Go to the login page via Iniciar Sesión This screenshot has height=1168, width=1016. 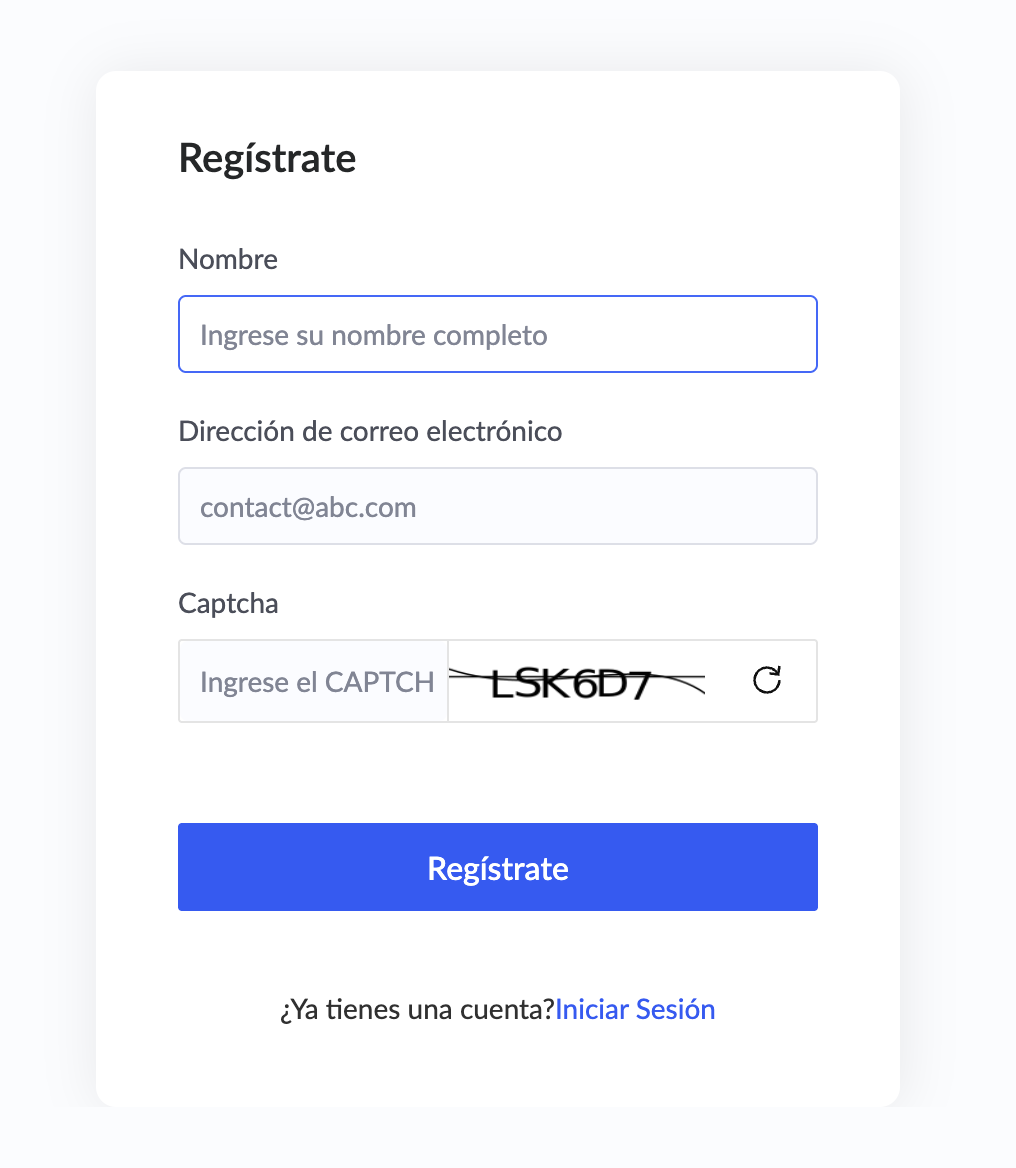(635, 1009)
